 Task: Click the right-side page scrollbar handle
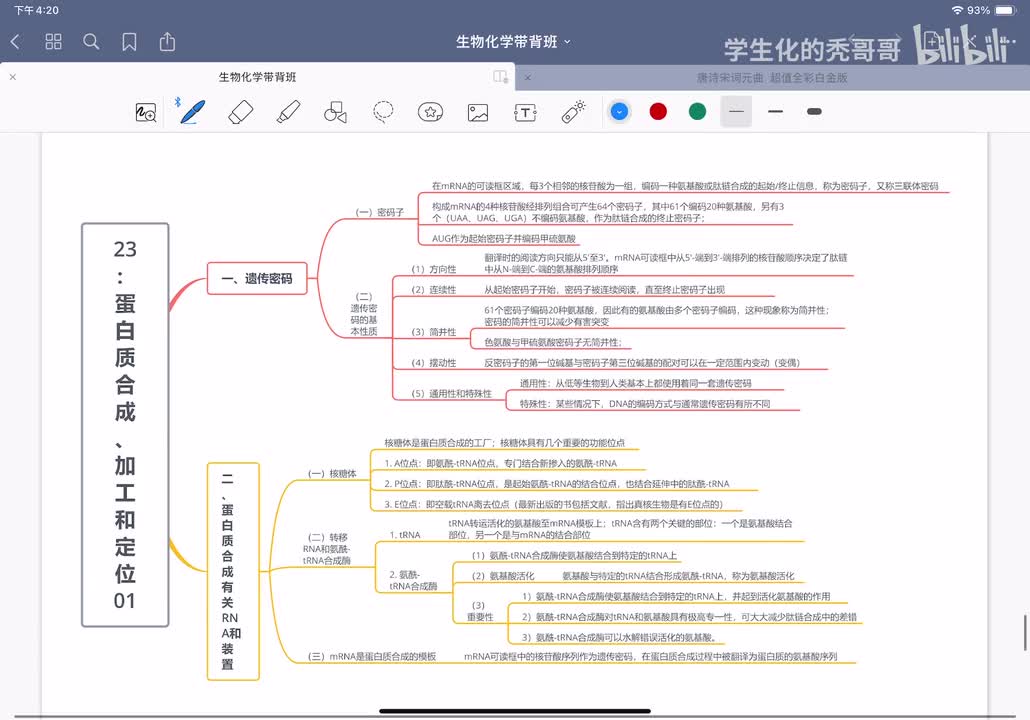[1025, 632]
